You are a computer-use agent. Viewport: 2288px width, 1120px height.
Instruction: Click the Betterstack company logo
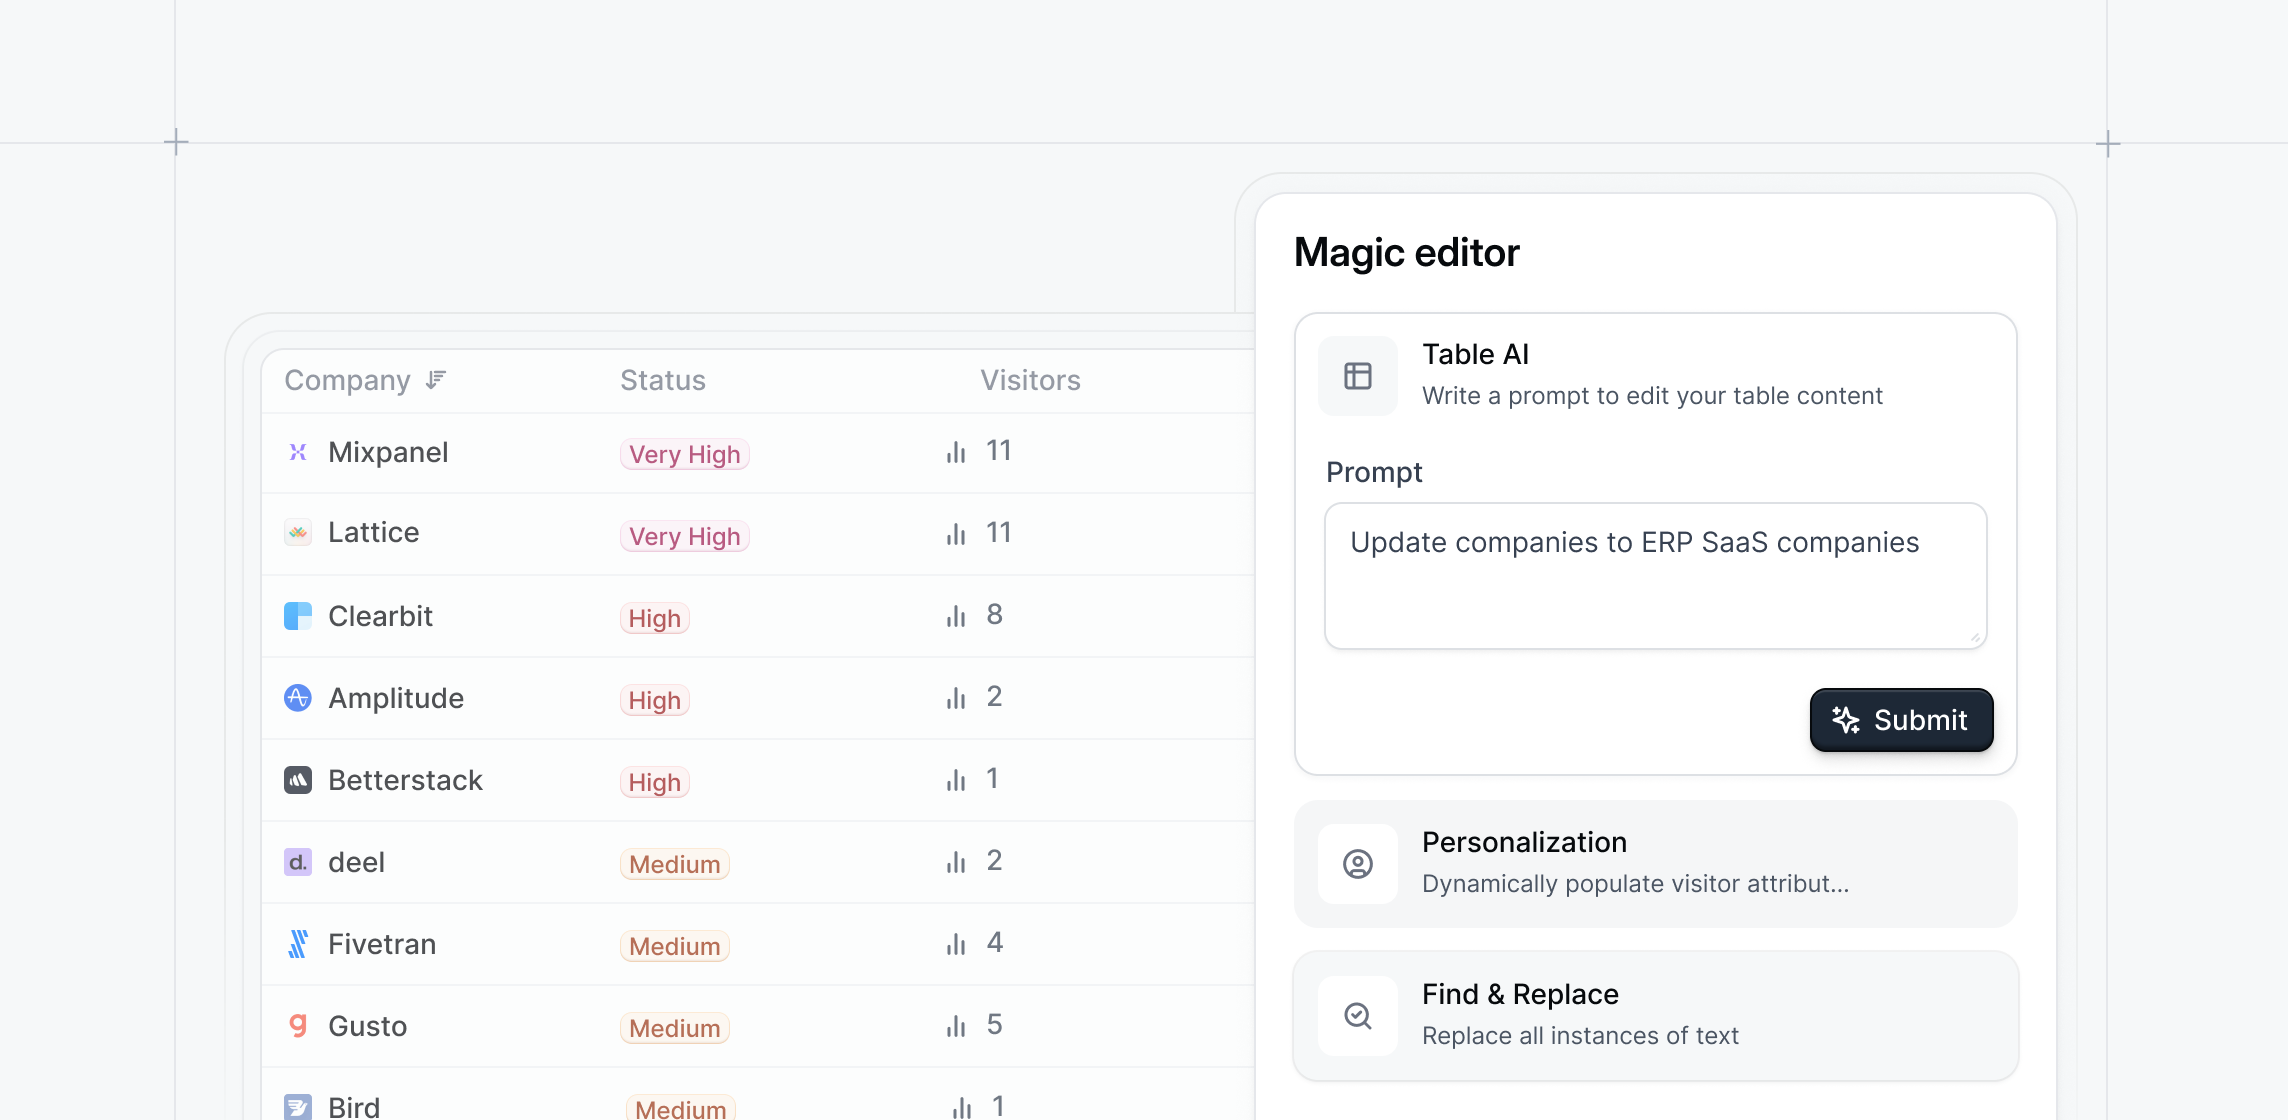pyautogui.click(x=298, y=780)
